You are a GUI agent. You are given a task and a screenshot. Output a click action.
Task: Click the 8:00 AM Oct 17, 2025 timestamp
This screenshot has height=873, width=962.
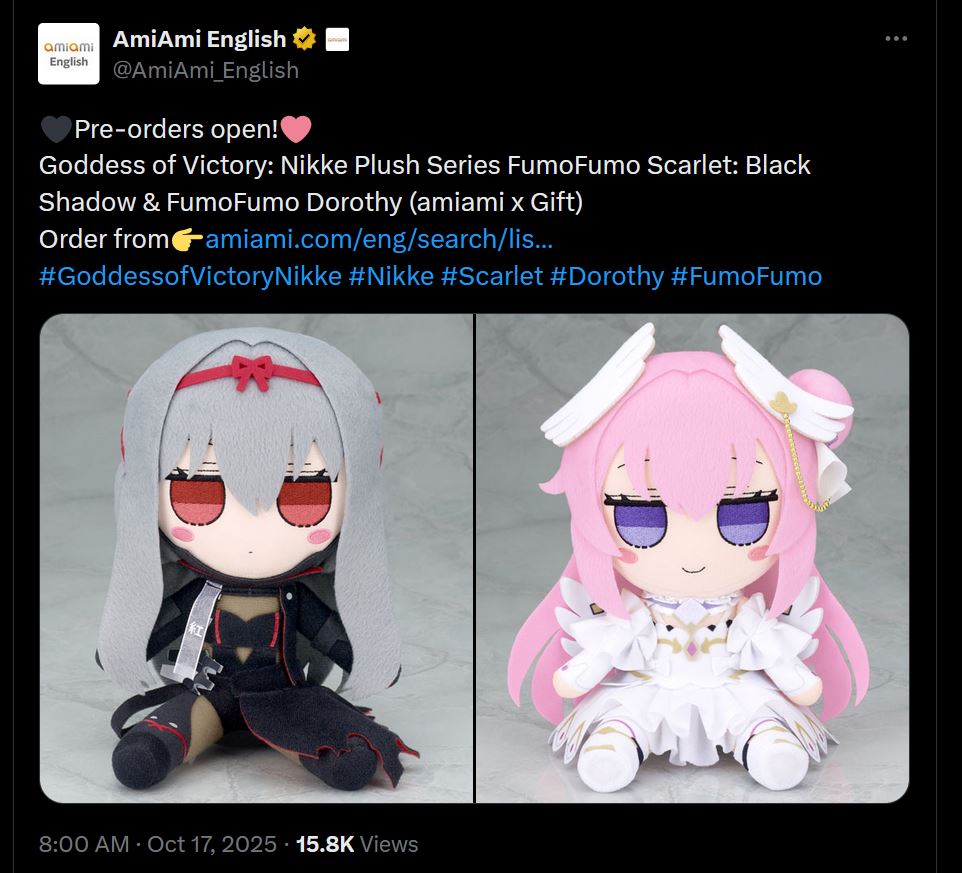click(x=158, y=844)
